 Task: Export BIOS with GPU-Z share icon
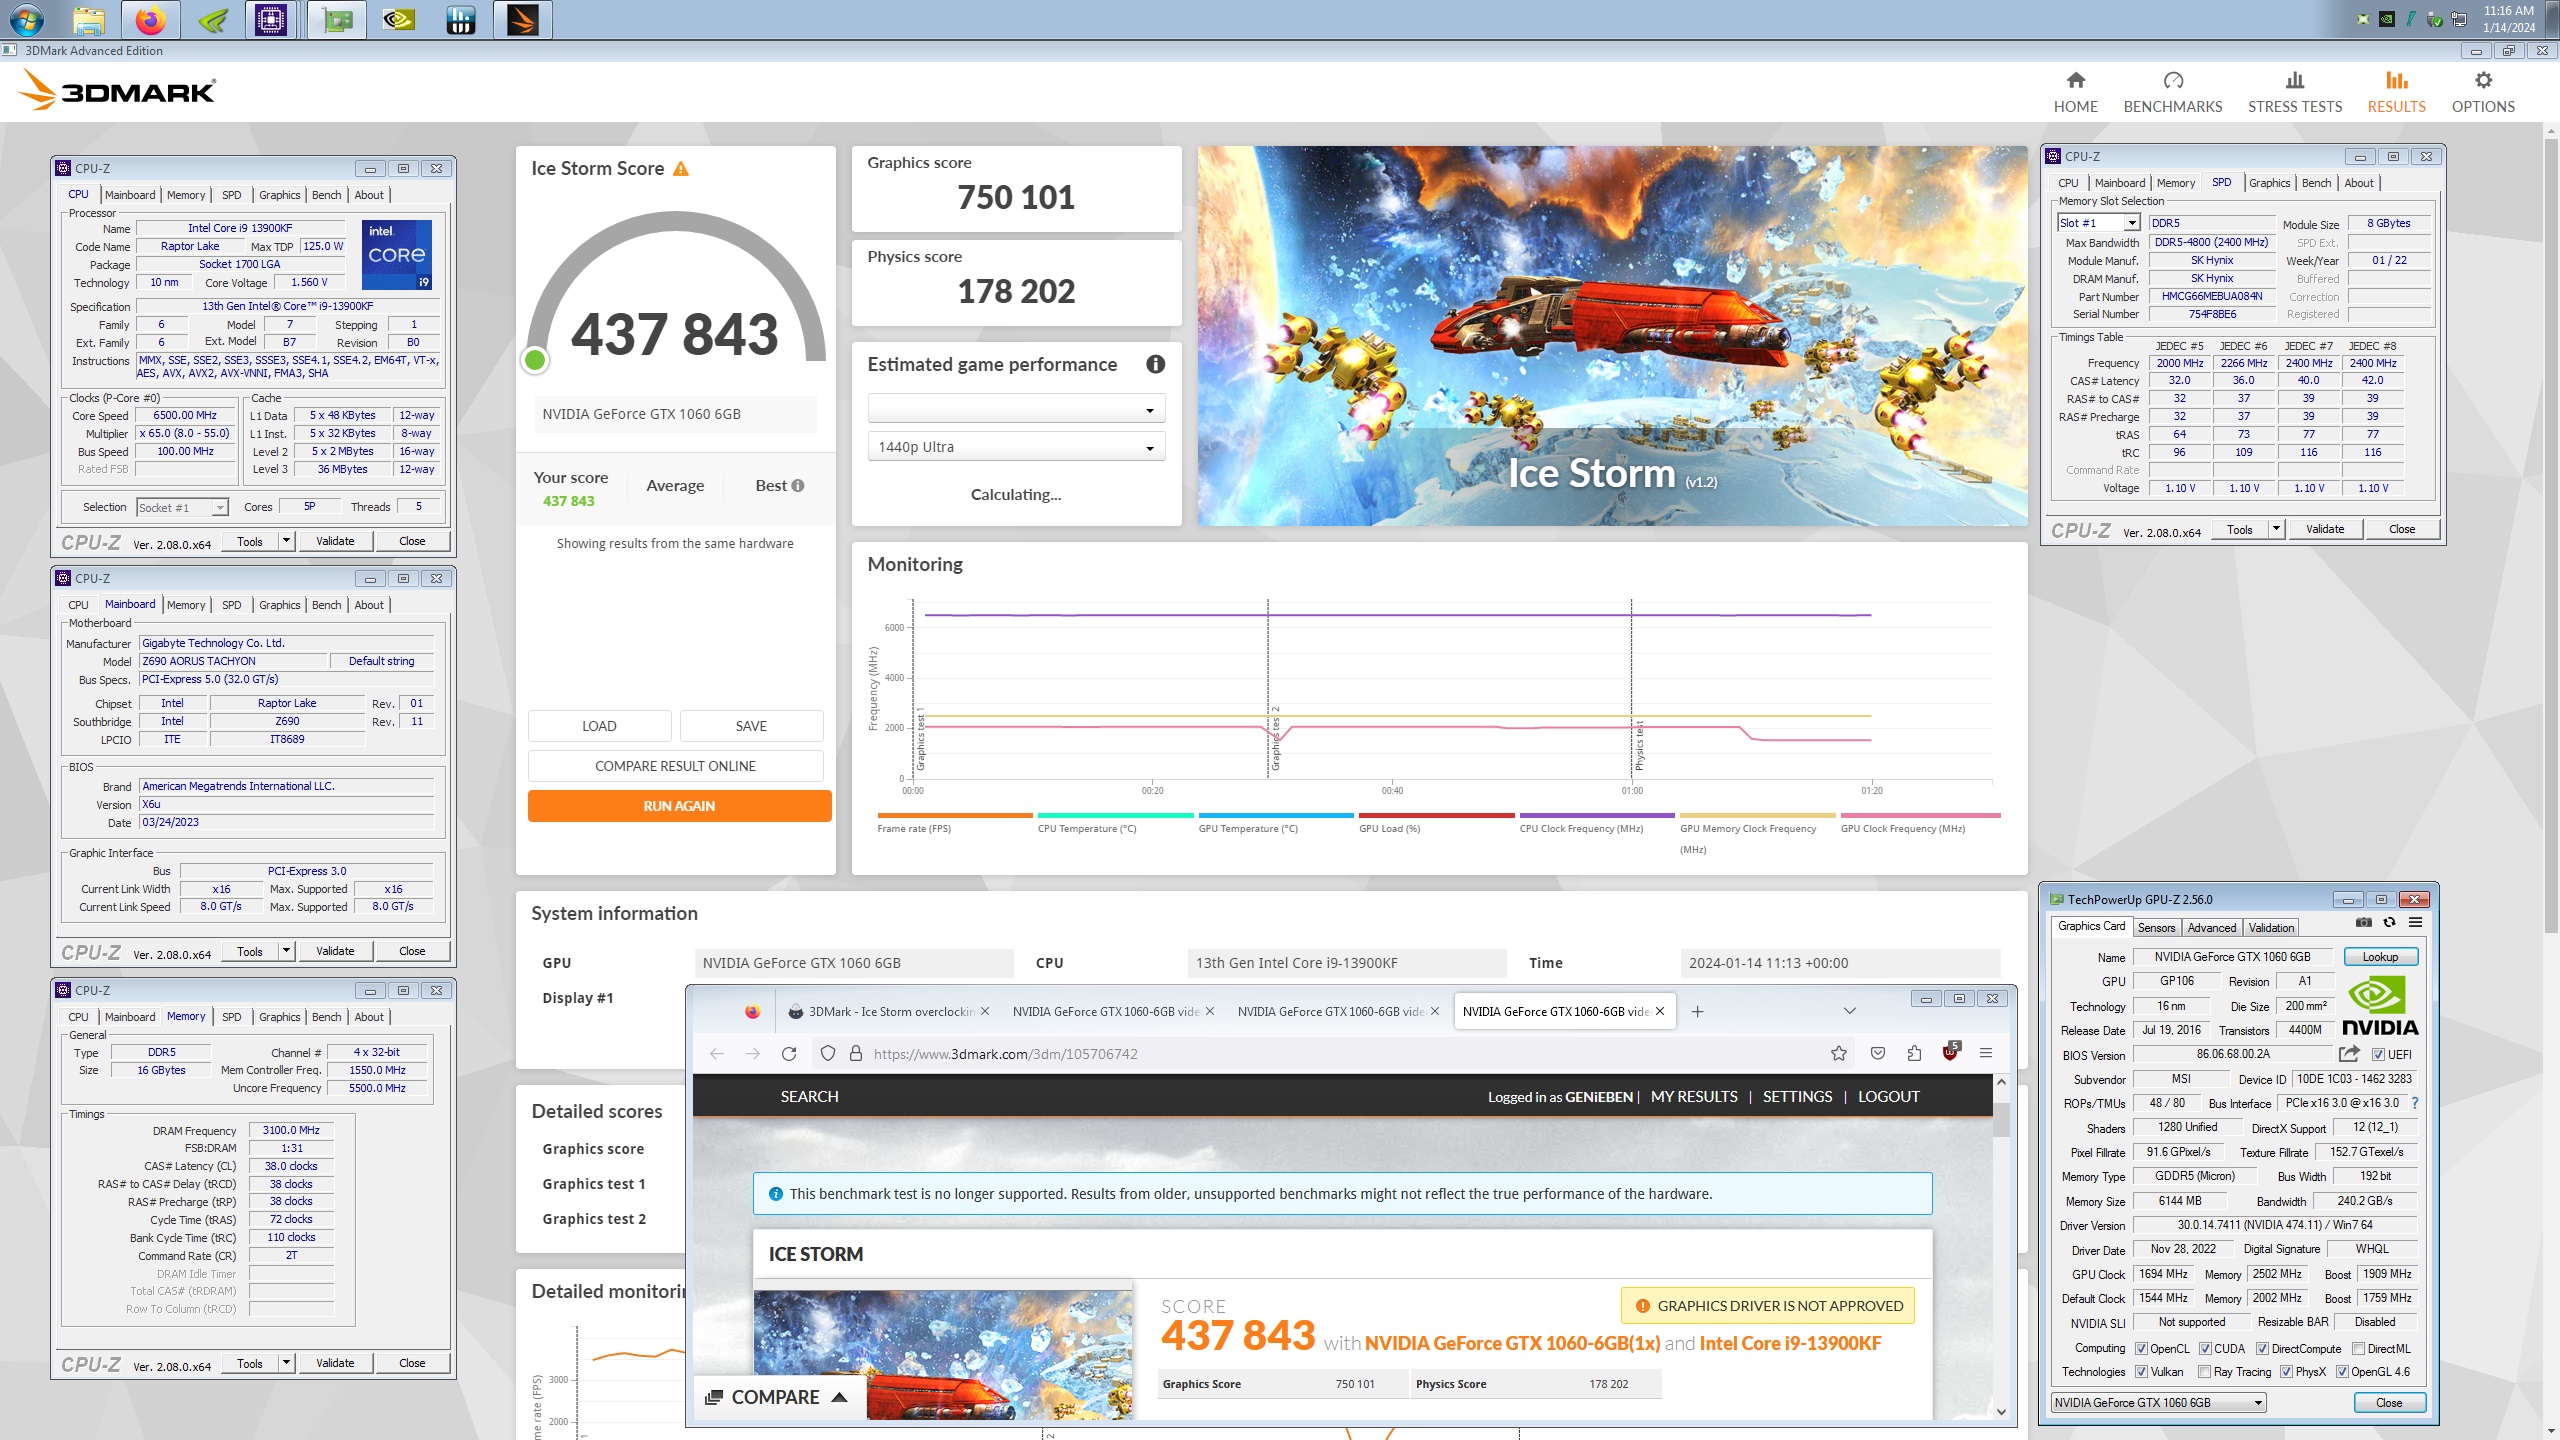(2349, 1054)
